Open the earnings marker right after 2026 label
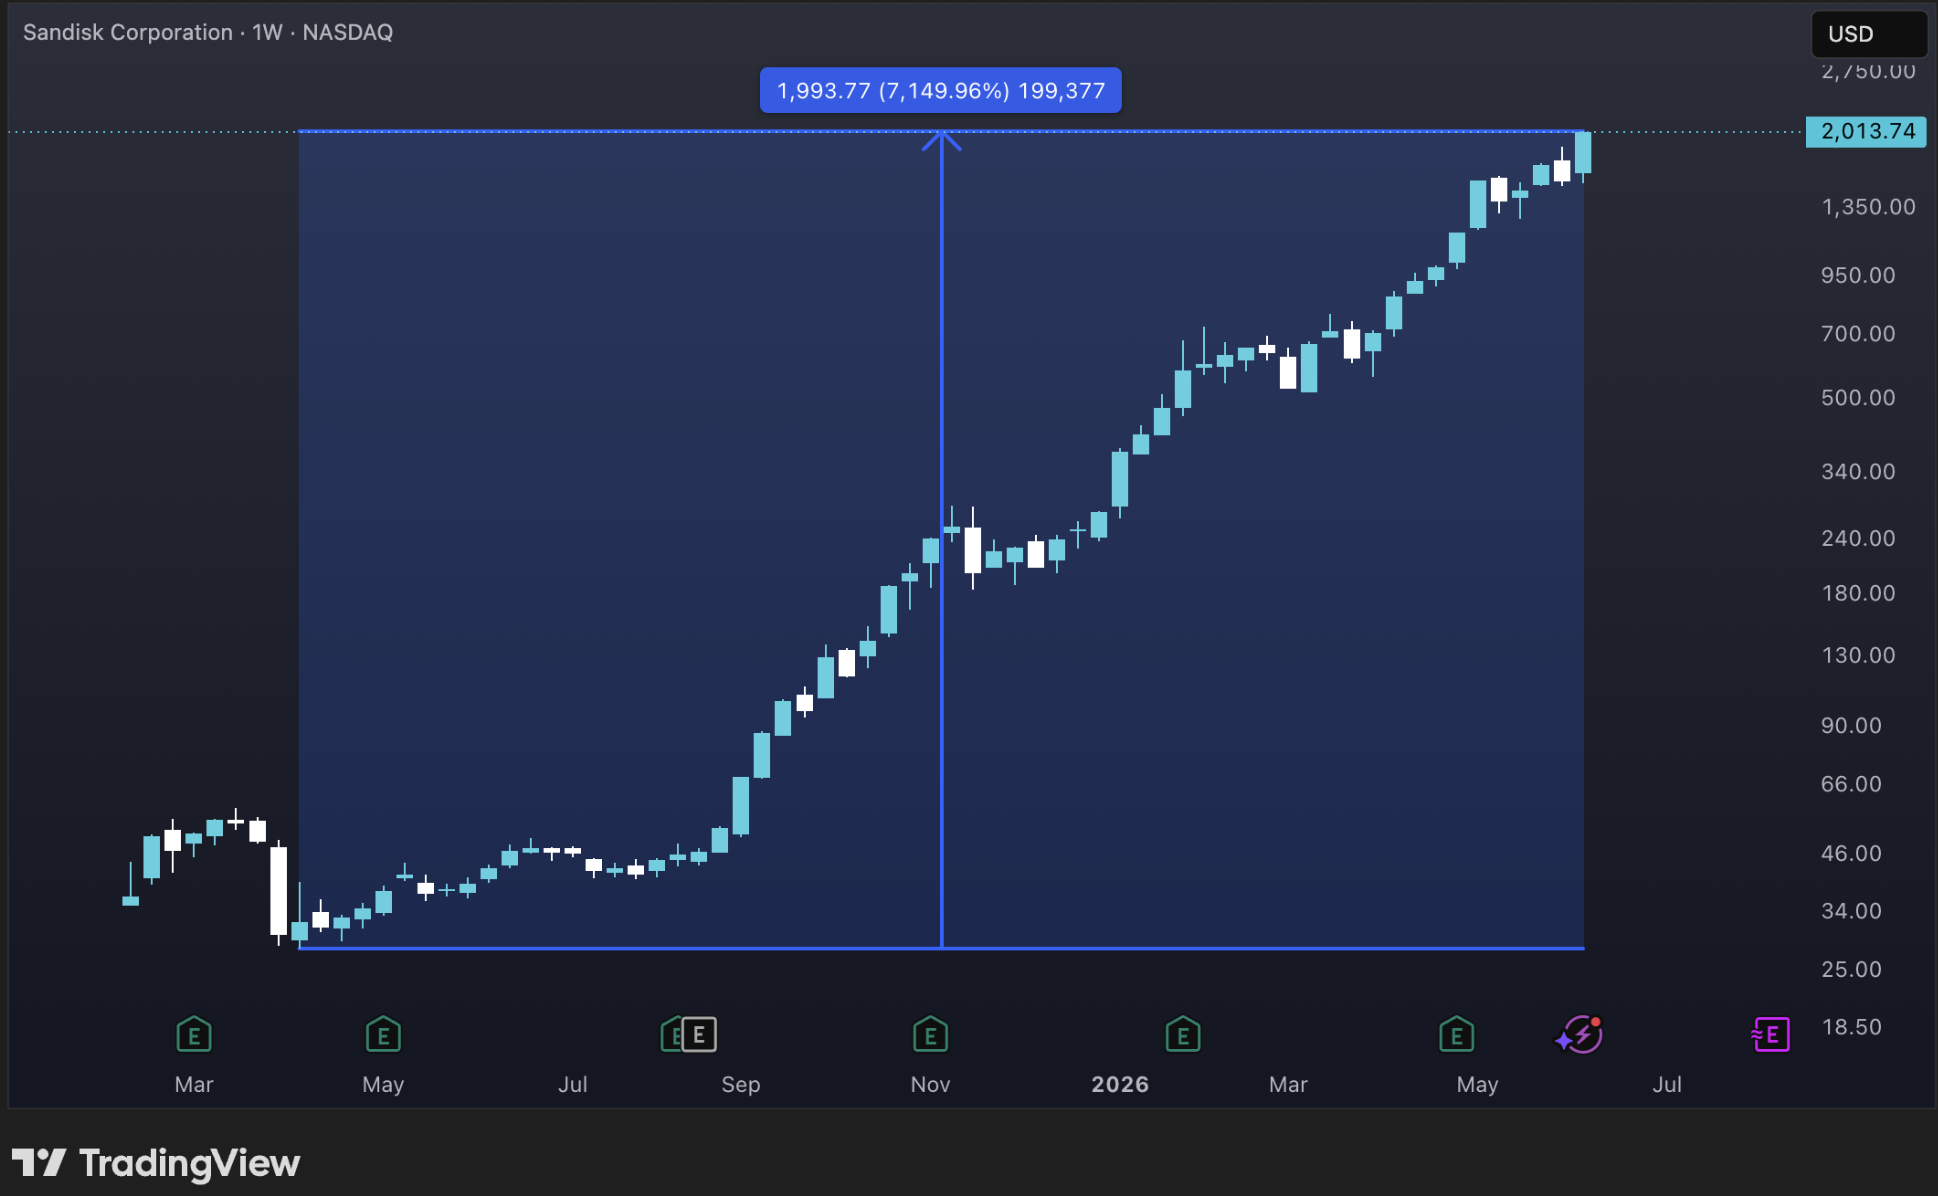1938x1196 pixels. tap(1183, 1035)
